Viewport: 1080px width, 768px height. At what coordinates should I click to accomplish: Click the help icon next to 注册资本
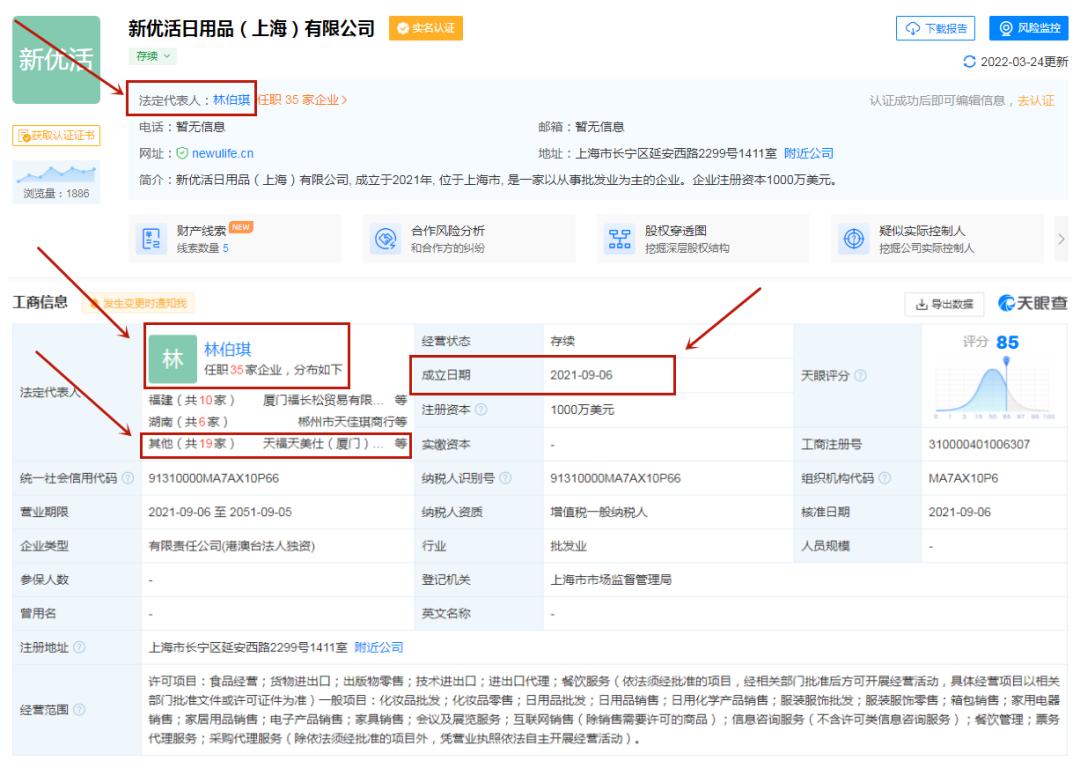[x=482, y=411]
